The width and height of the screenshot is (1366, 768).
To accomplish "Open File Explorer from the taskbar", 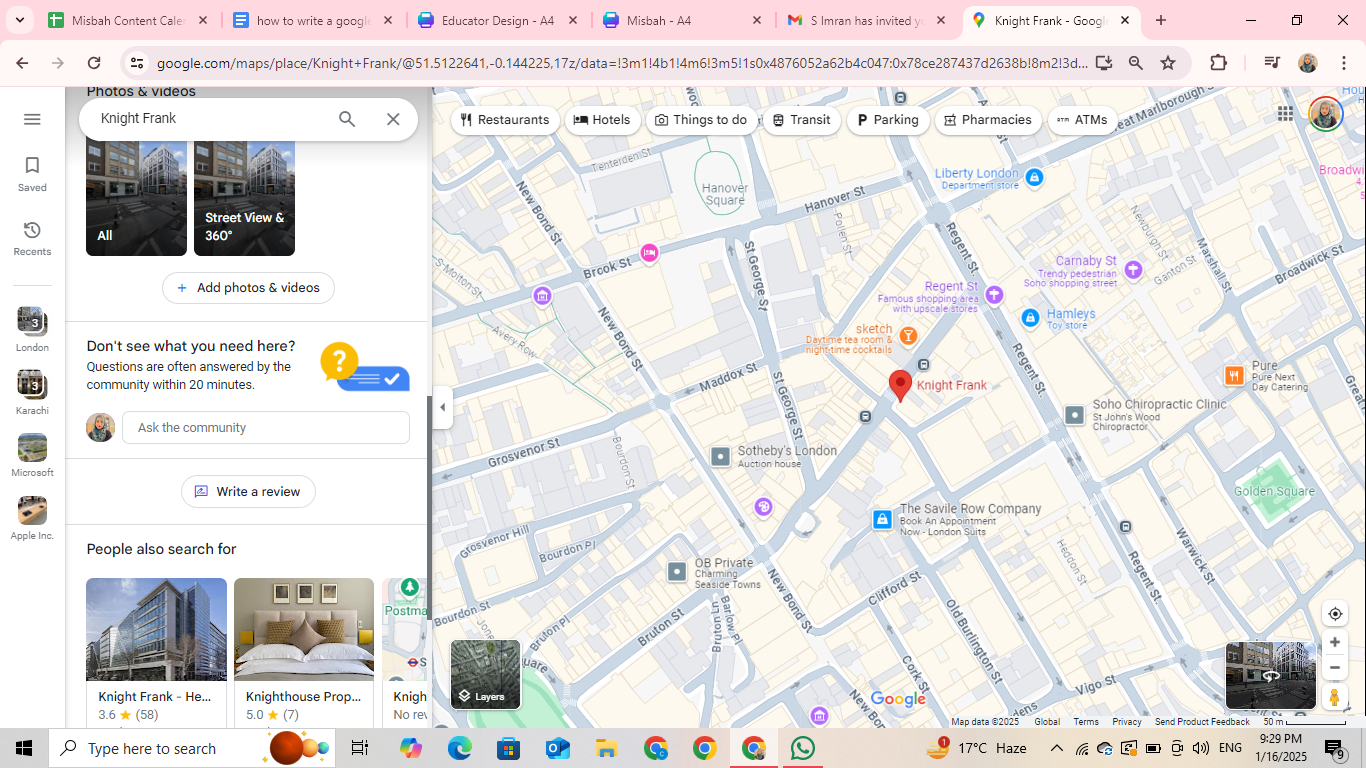I will click(606, 748).
